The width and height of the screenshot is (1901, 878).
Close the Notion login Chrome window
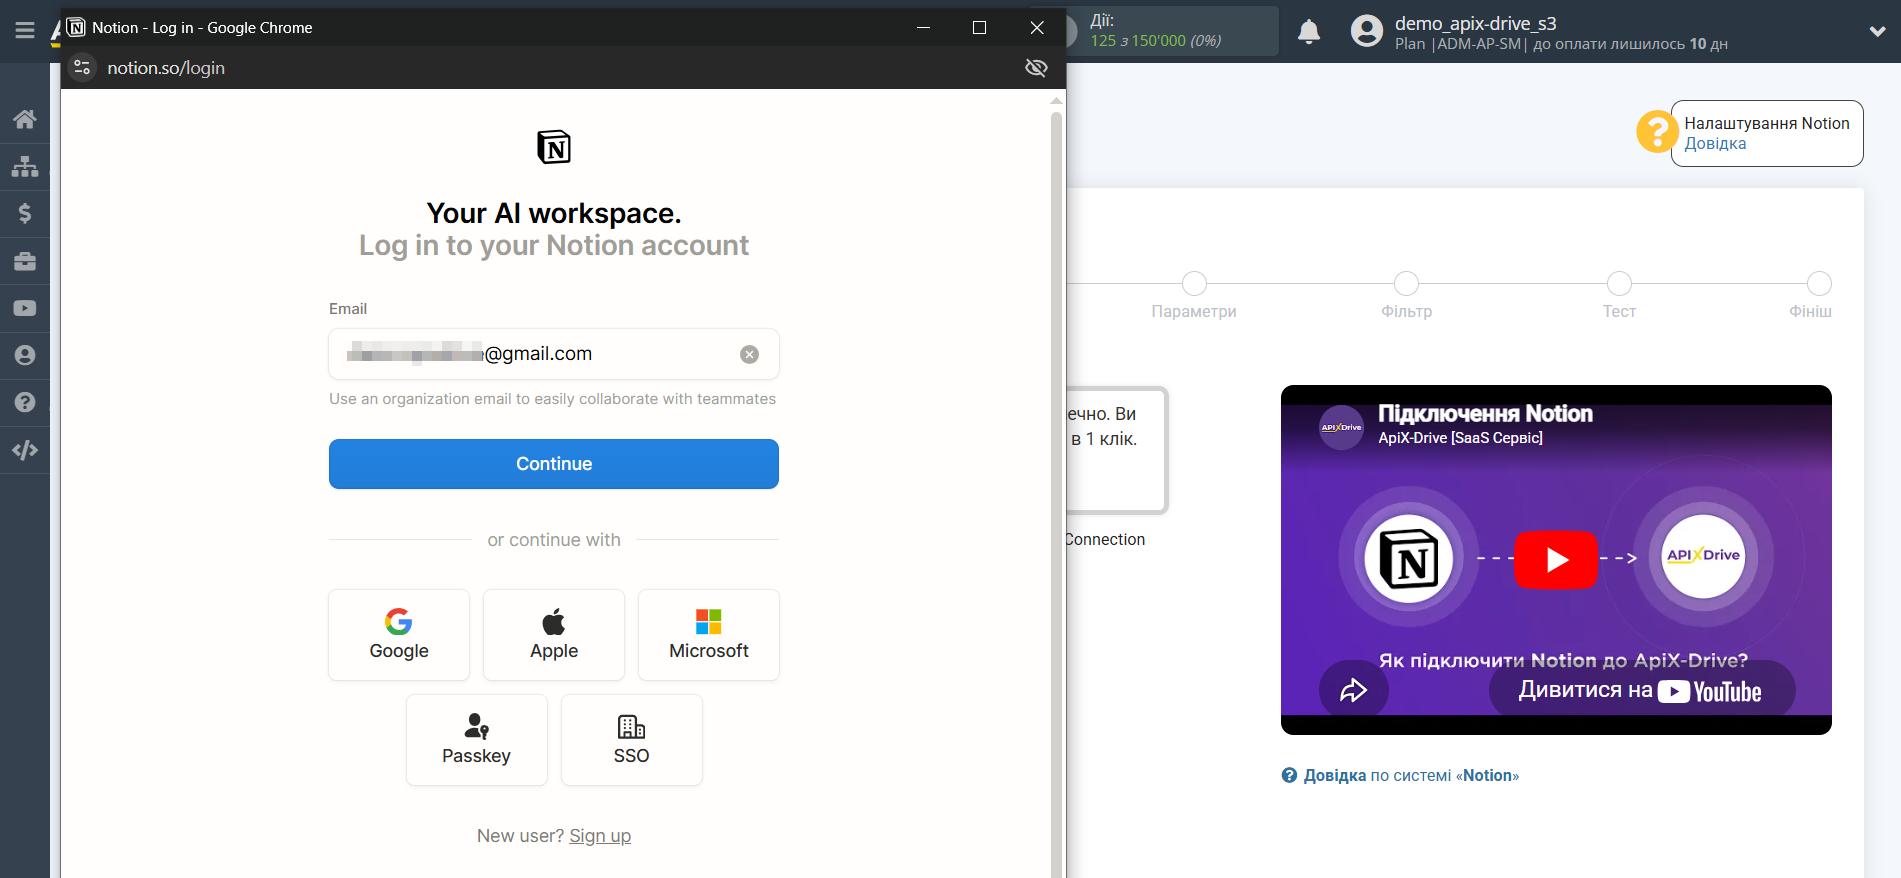[1037, 27]
